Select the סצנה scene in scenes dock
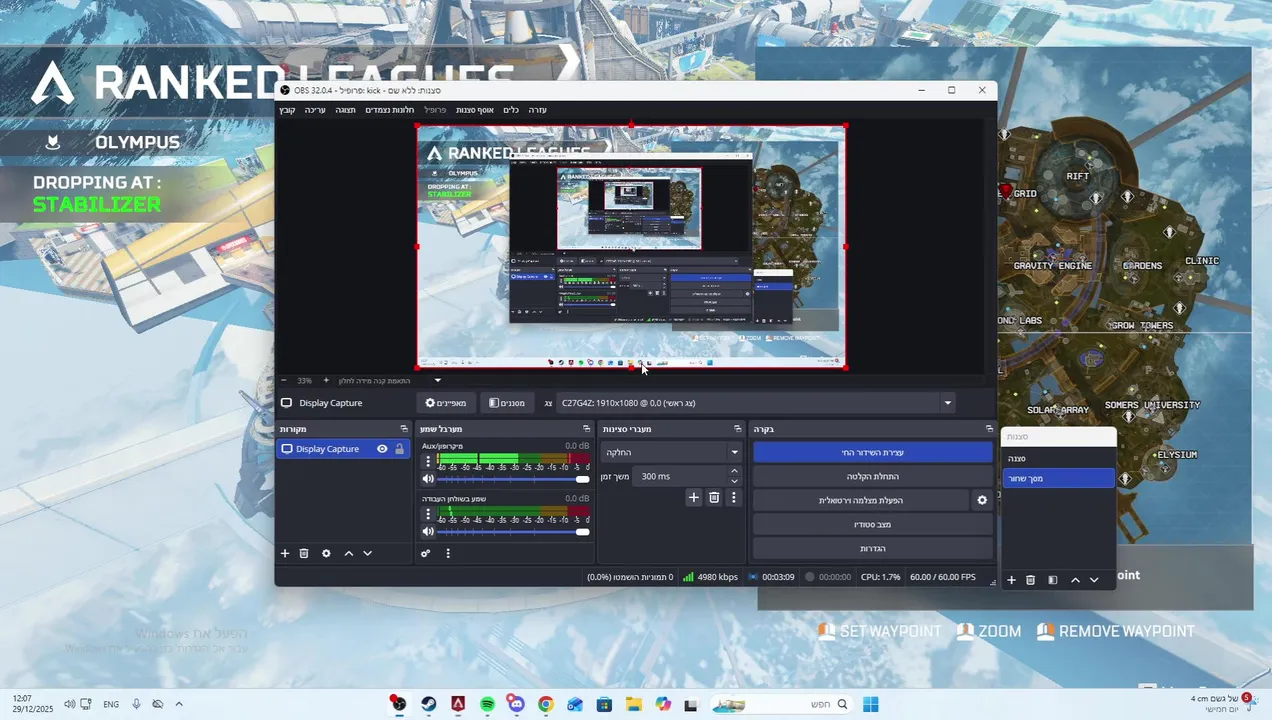The height and width of the screenshot is (720, 1272). pyautogui.click(x=1059, y=458)
